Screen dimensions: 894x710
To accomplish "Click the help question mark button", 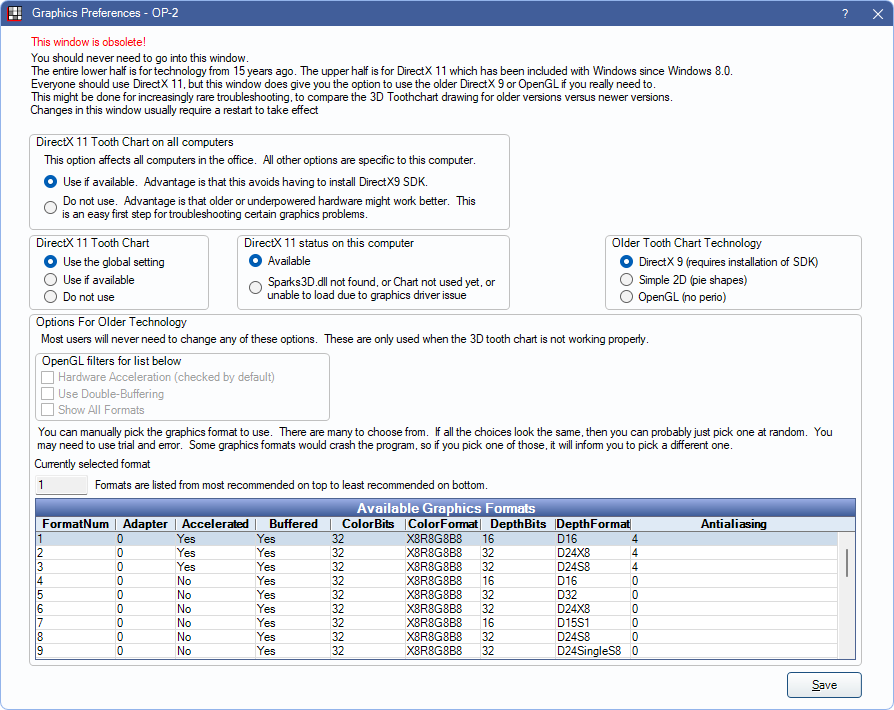I will 846,14.
